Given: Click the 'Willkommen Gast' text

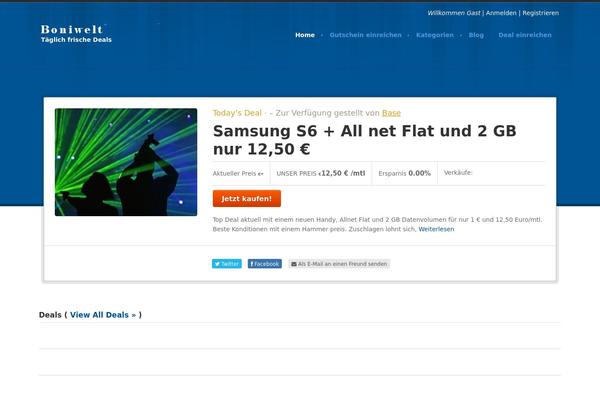Looking at the screenshot, I should (454, 13).
